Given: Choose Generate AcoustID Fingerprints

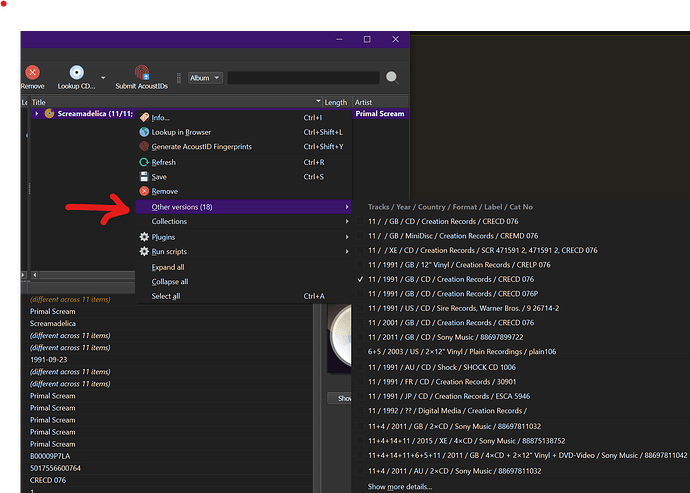Looking at the screenshot, I should click(203, 147).
